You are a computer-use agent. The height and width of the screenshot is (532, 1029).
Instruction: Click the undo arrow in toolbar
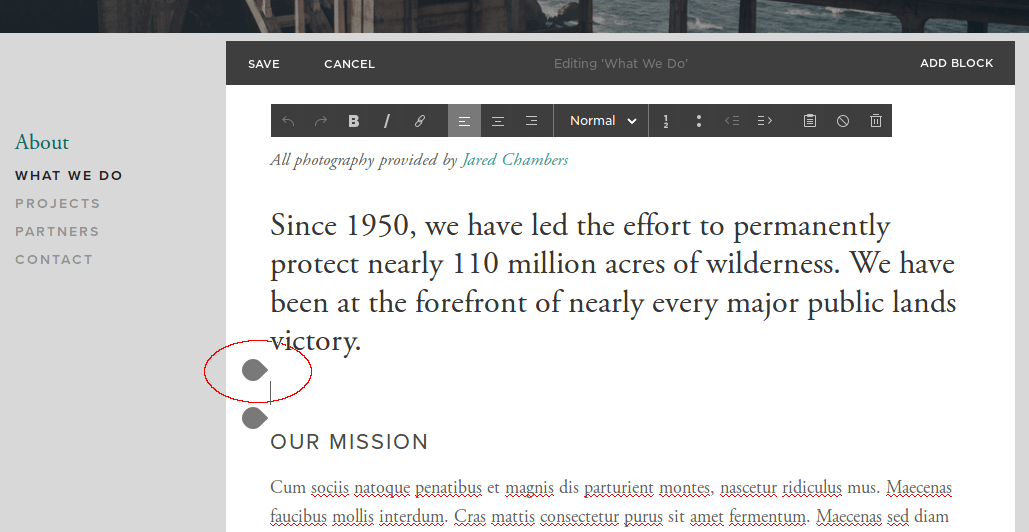pos(288,121)
